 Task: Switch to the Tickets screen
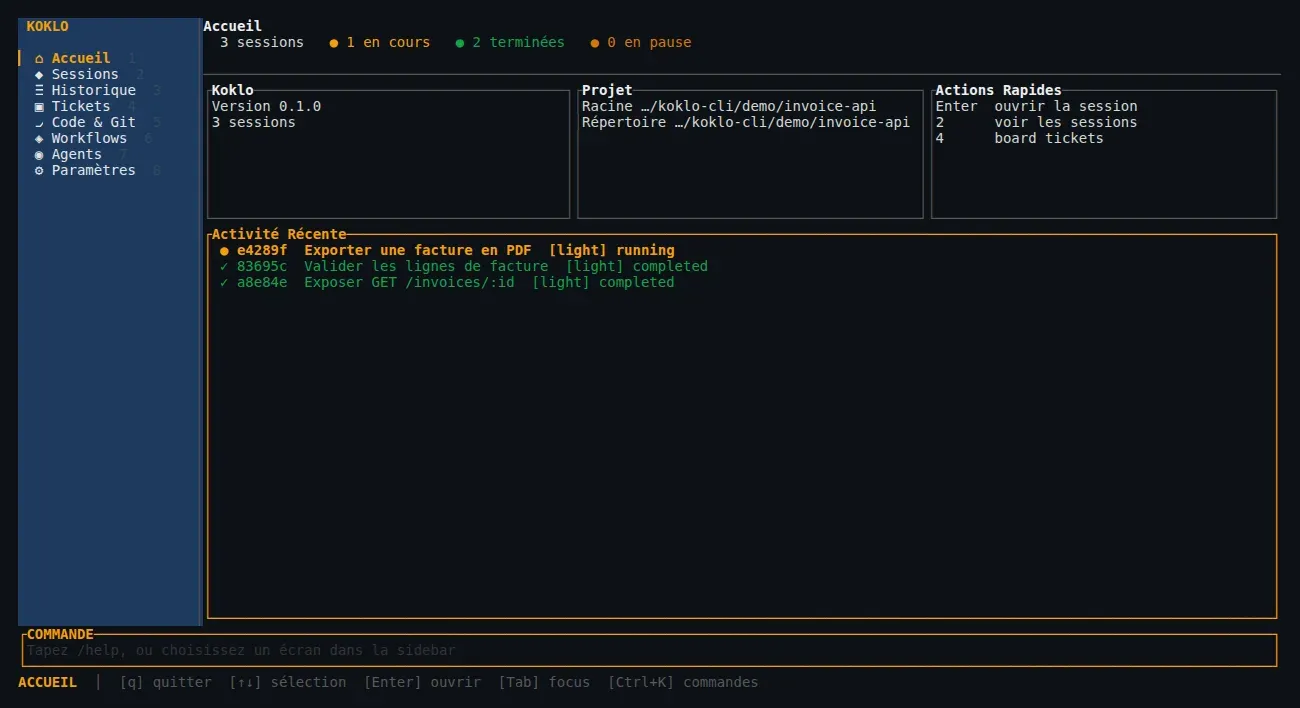tap(110, 107)
